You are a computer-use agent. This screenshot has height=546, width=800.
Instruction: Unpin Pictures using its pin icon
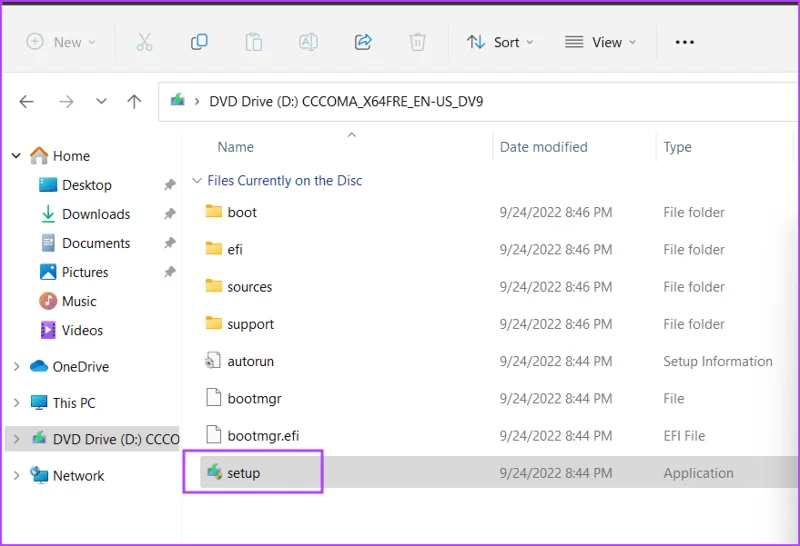(170, 272)
